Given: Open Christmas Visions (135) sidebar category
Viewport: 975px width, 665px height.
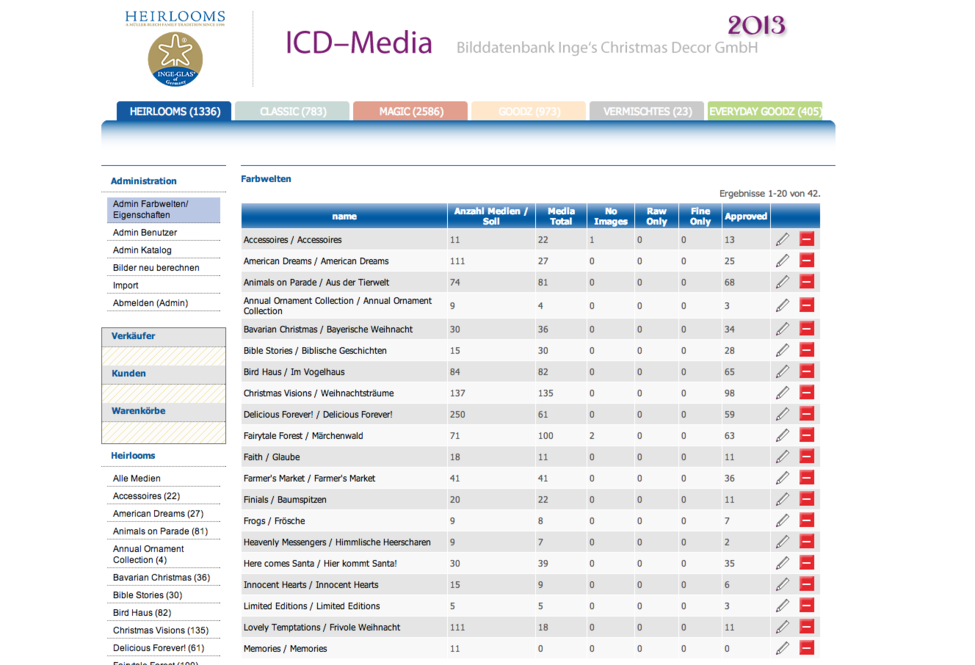Looking at the screenshot, I should pyautogui.click(x=160, y=630).
